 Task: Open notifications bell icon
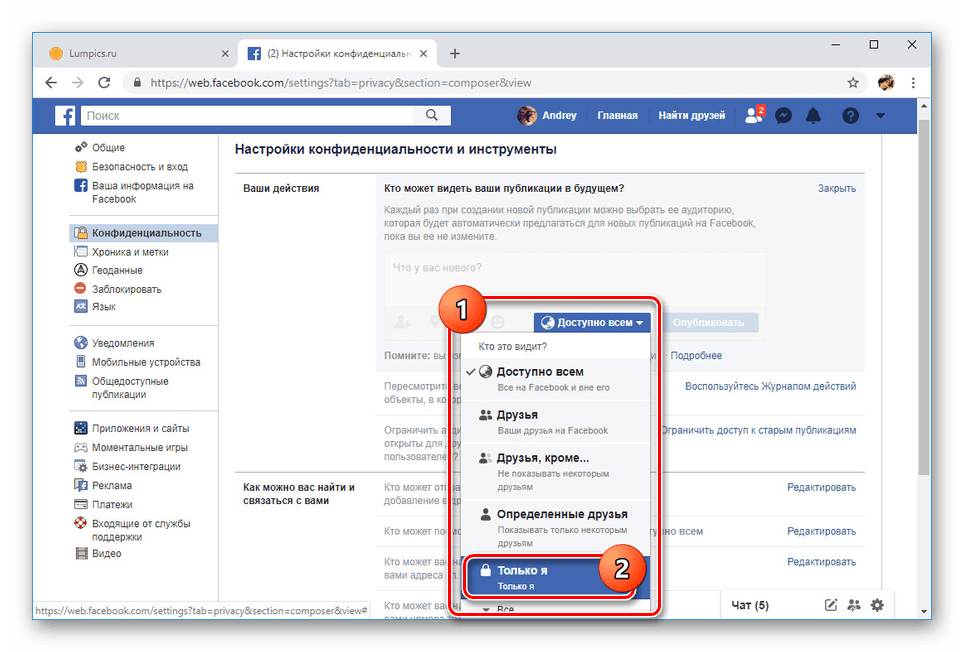(x=813, y=116)
